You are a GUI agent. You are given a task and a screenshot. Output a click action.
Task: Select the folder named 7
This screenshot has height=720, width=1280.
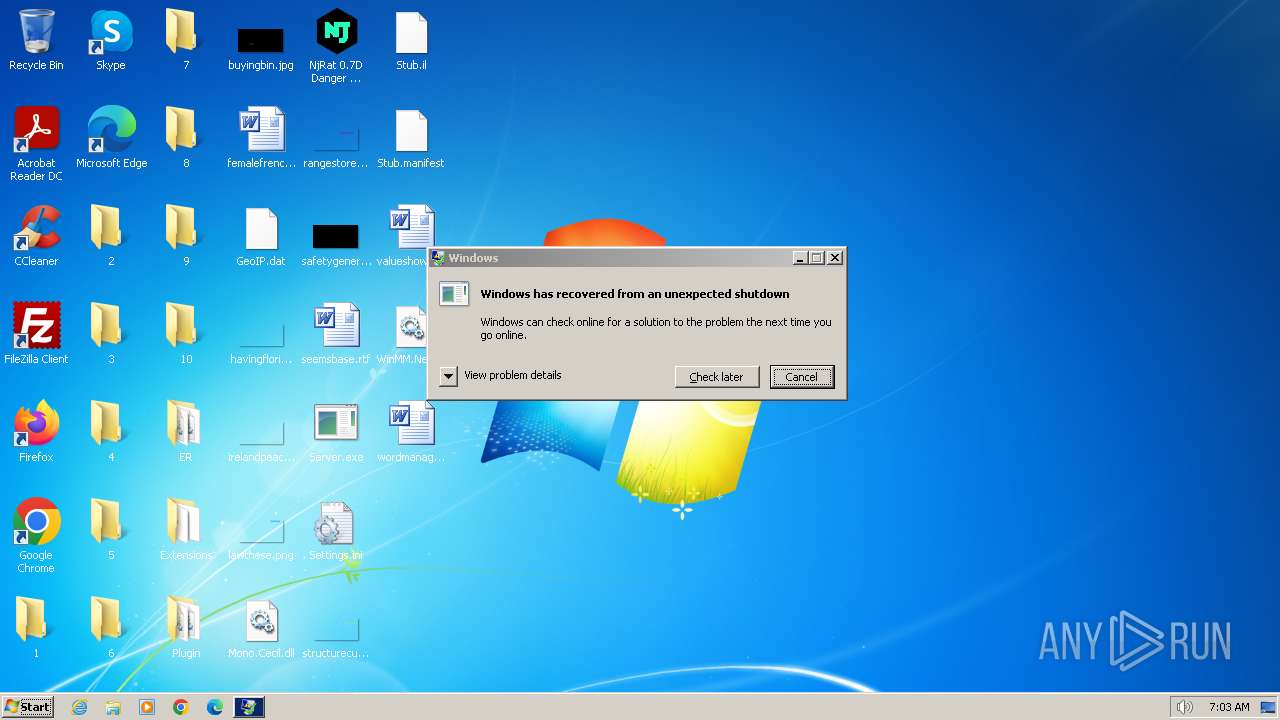point(185,40)
